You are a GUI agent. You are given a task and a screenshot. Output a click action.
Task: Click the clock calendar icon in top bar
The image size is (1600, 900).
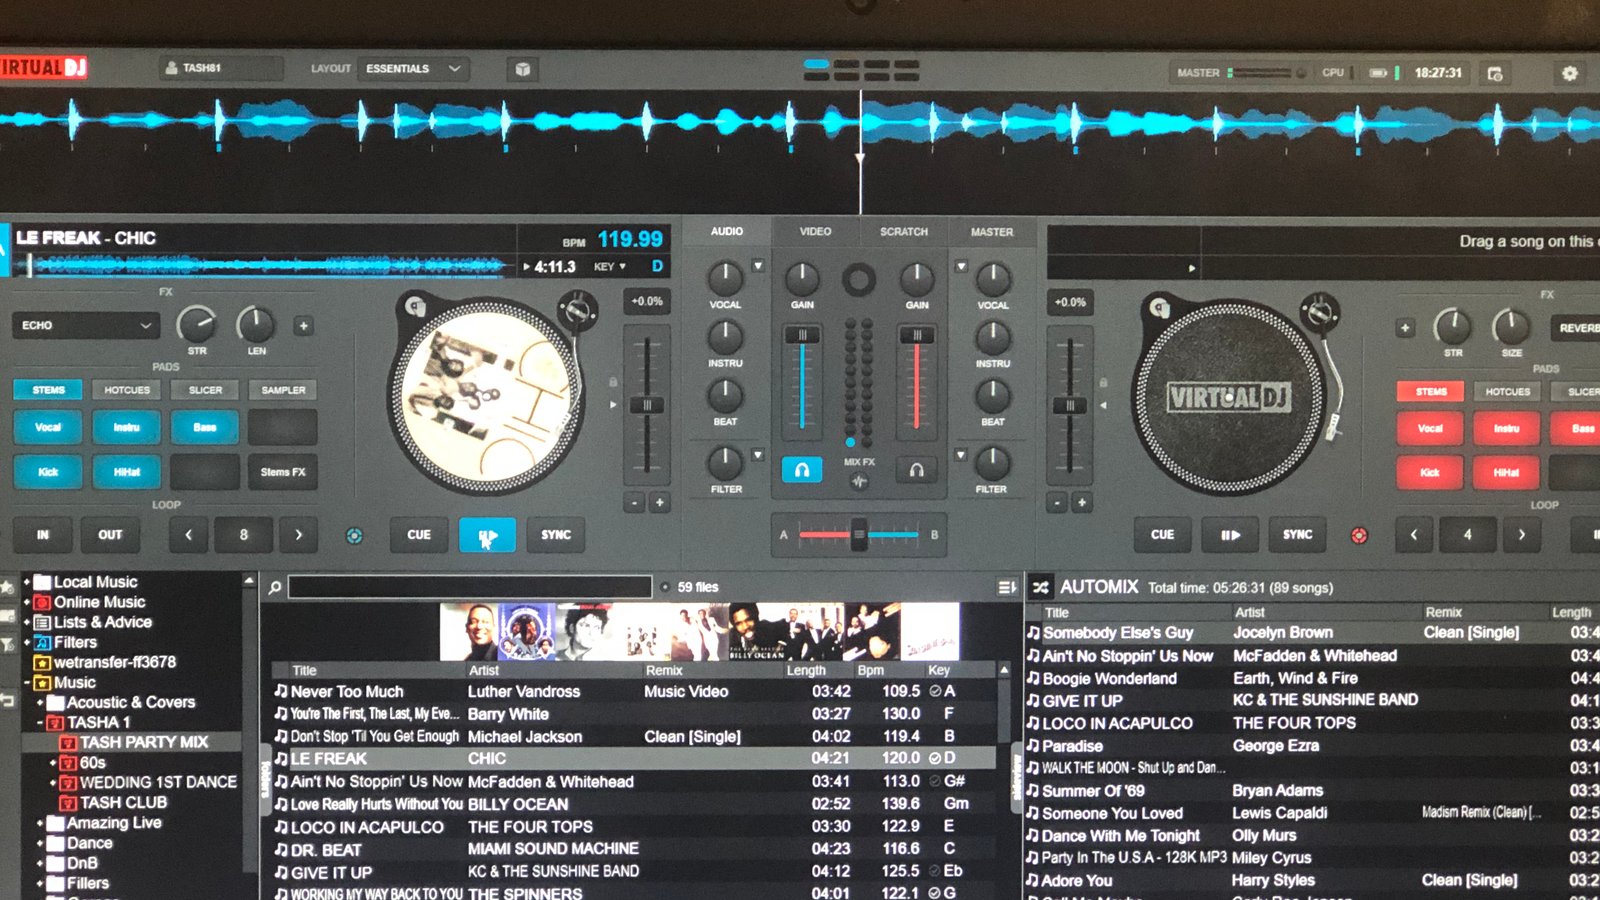tap(1495, 73)
